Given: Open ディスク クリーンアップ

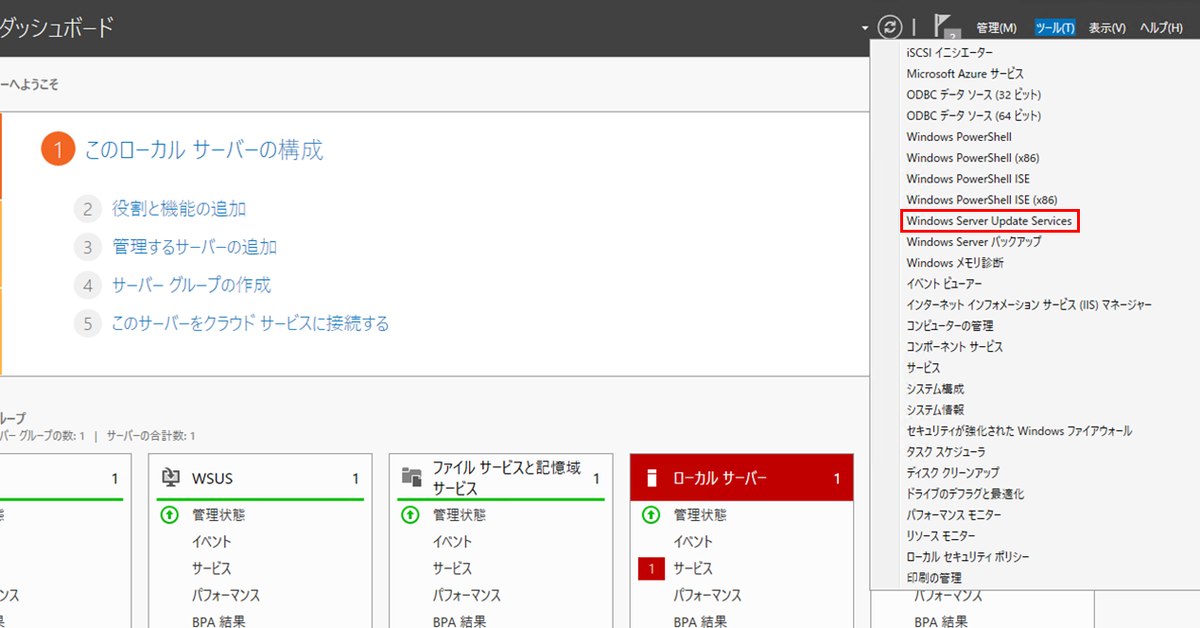Looking at the screenshot, I should (x=952, y=472).
